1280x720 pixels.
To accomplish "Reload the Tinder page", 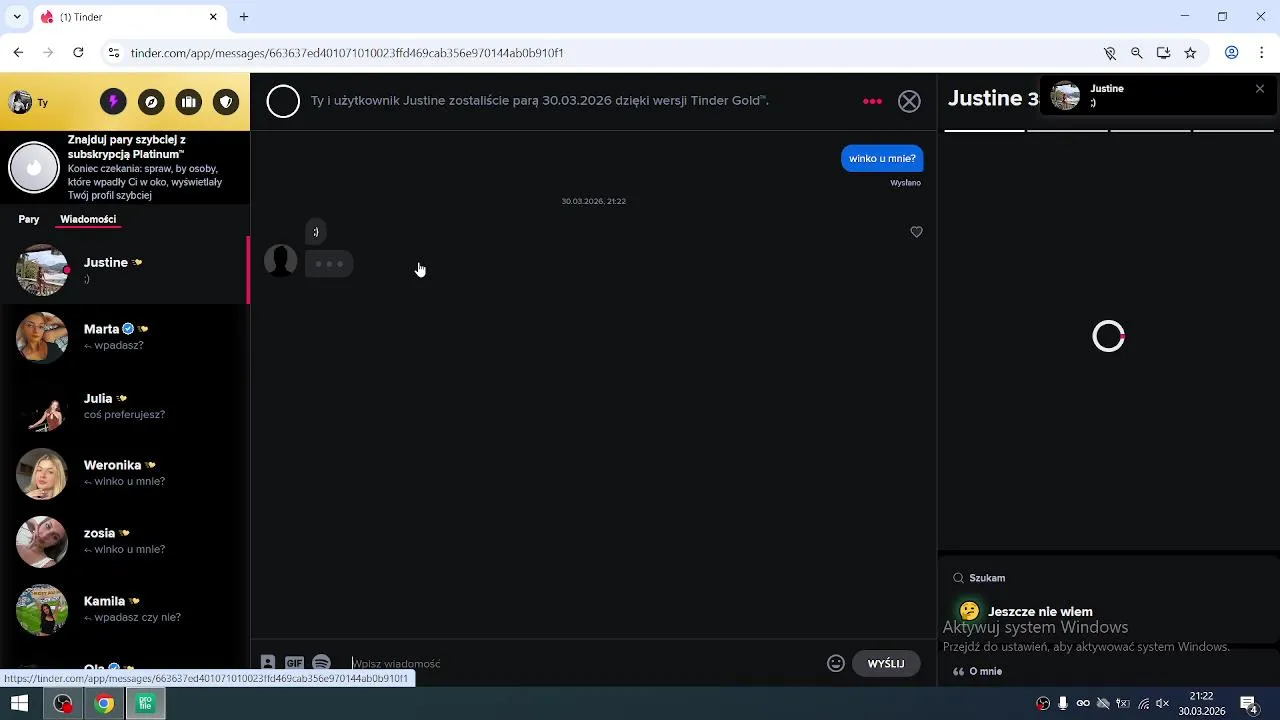I will point(78,53).
